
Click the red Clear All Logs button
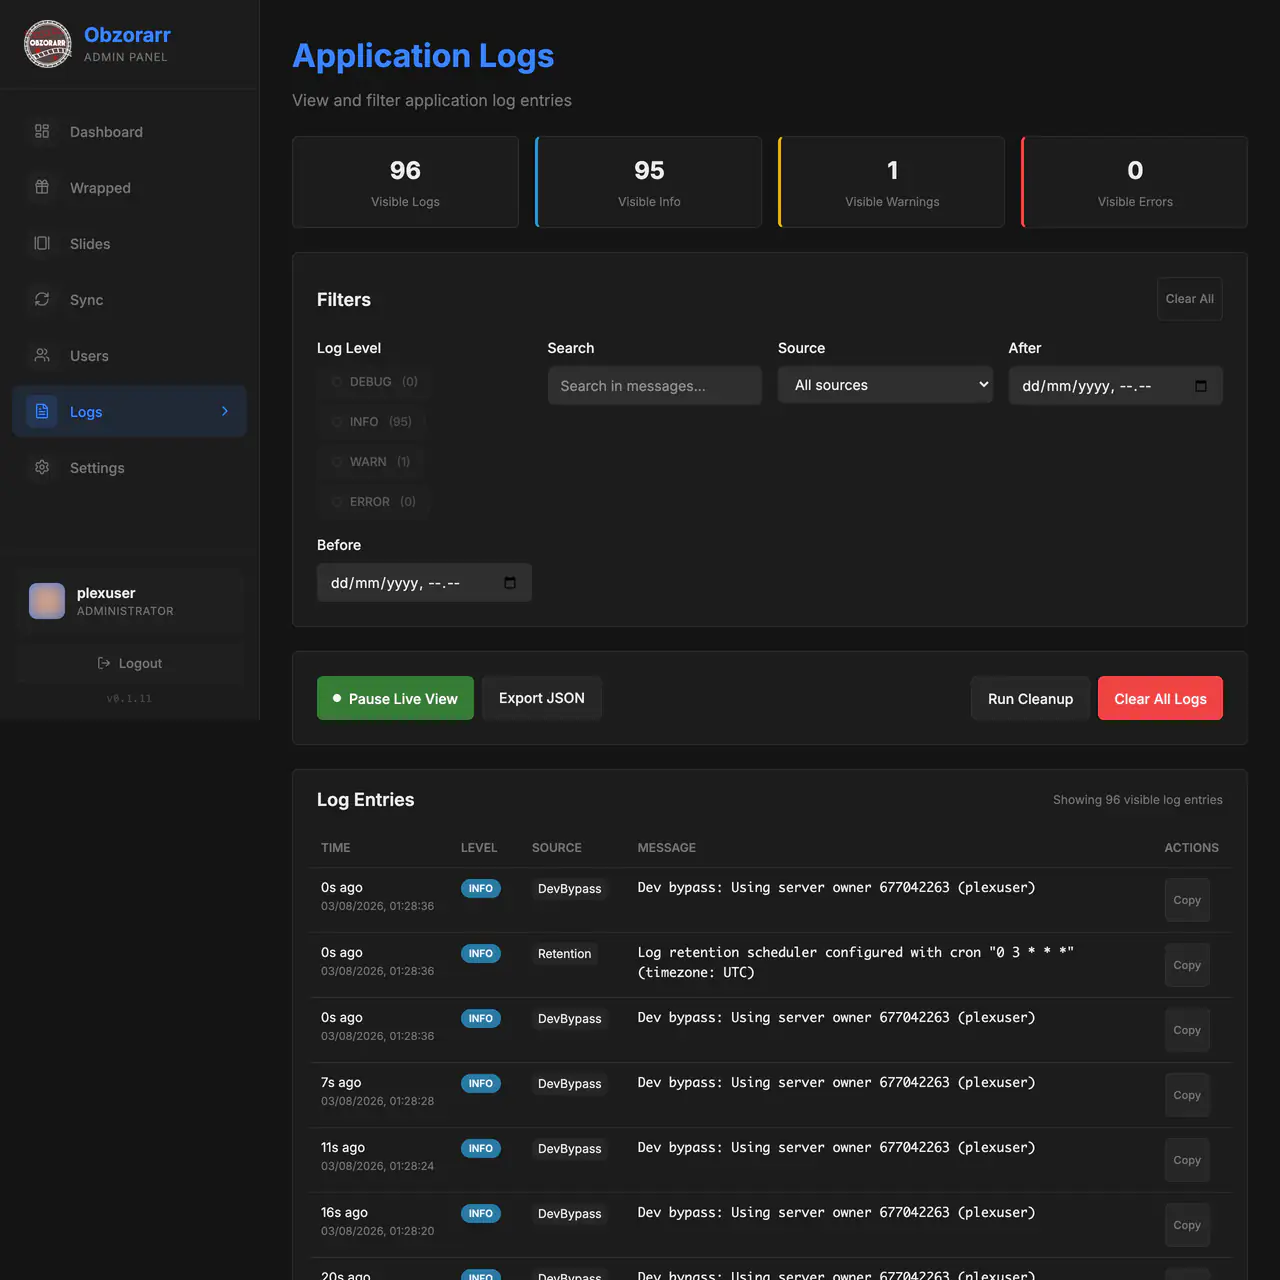pos(1160,698)
